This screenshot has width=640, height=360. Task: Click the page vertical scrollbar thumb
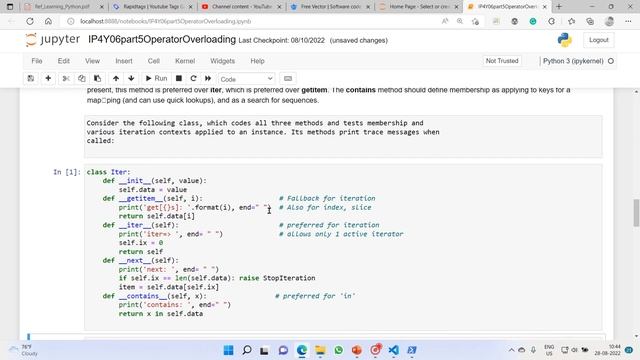pyautogui.click(x=636, y=212)
